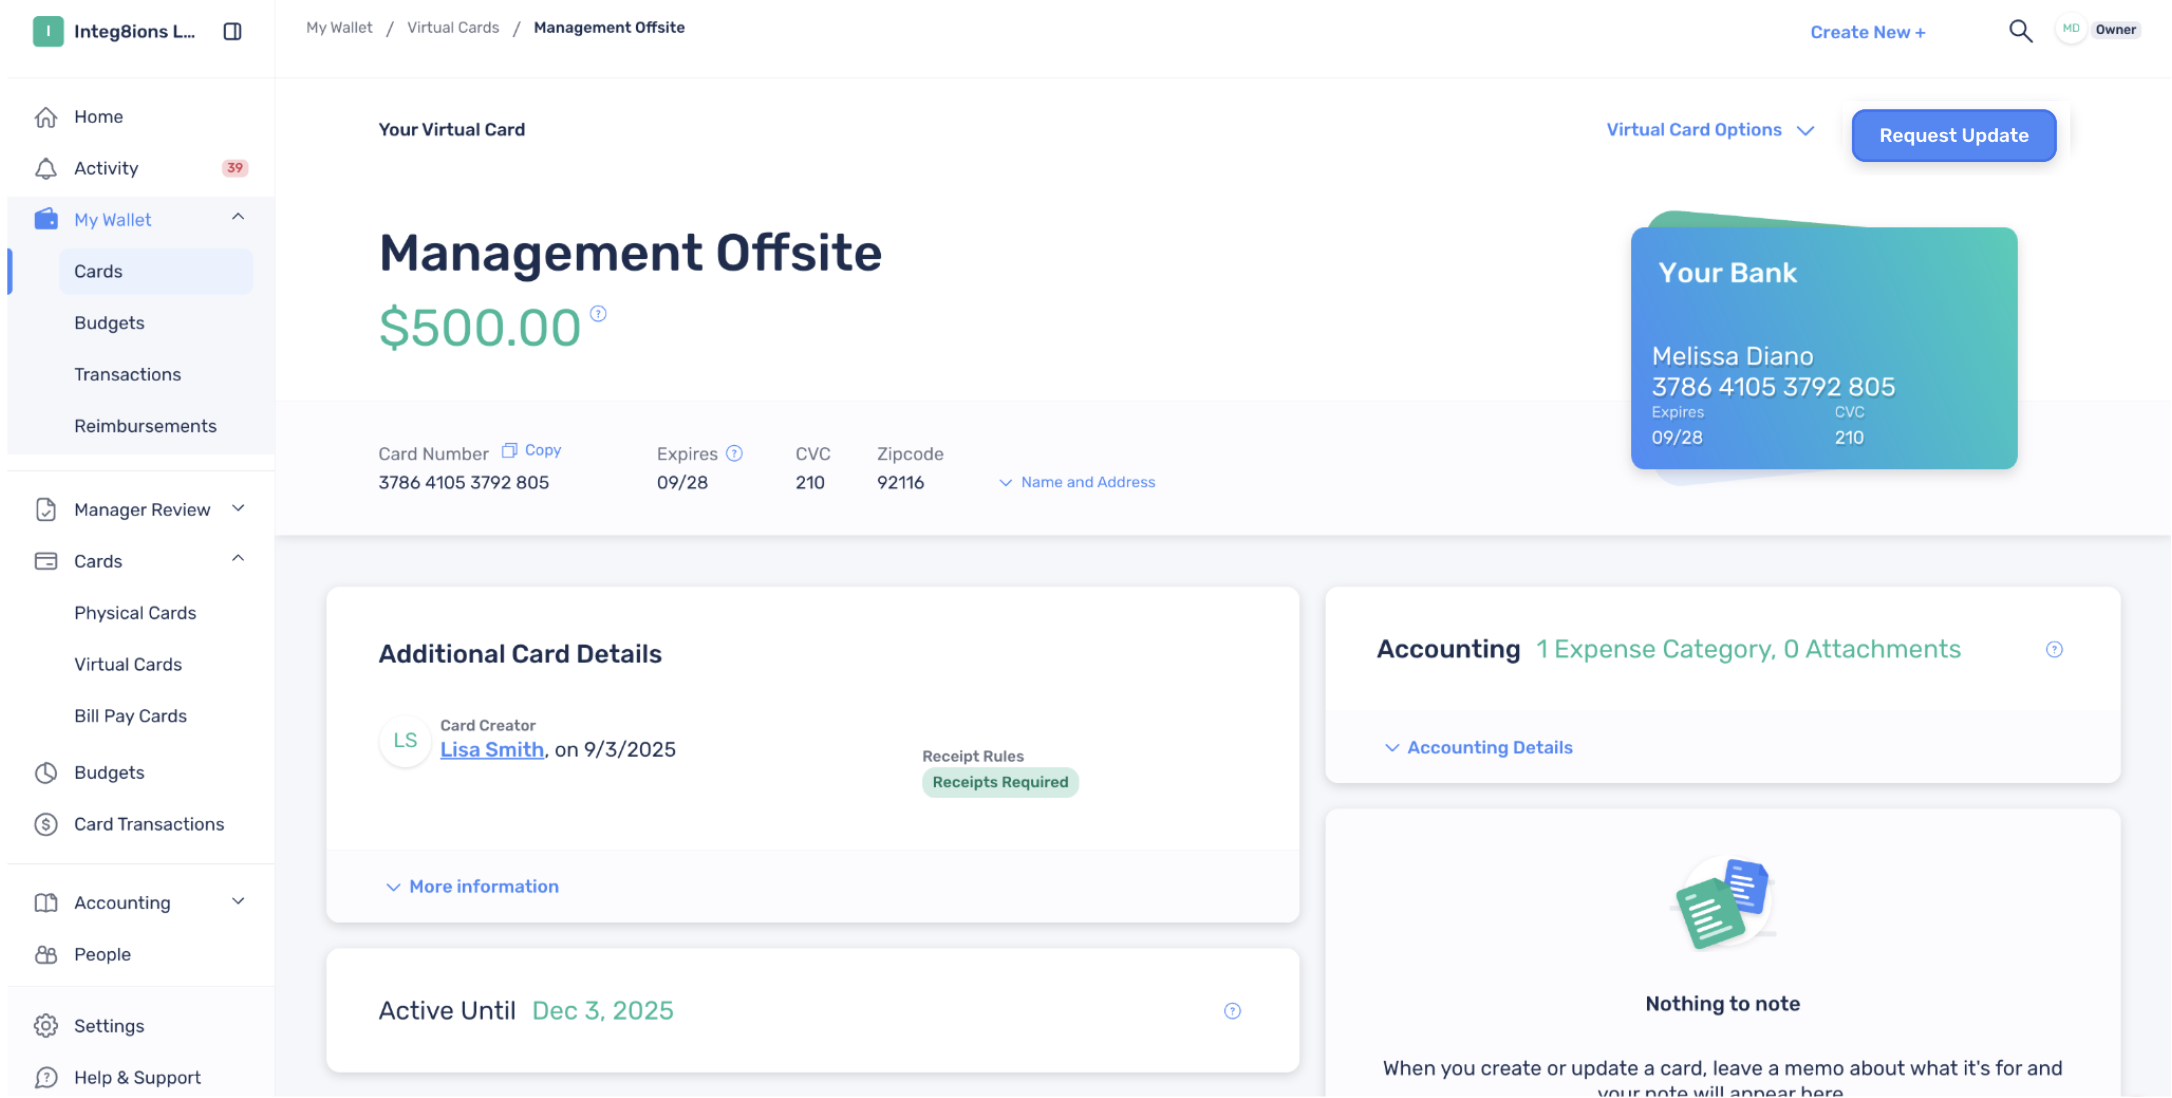Collapse the Cards section chevron
The width and height of the screenshot is (2172, 1098).
238,559
